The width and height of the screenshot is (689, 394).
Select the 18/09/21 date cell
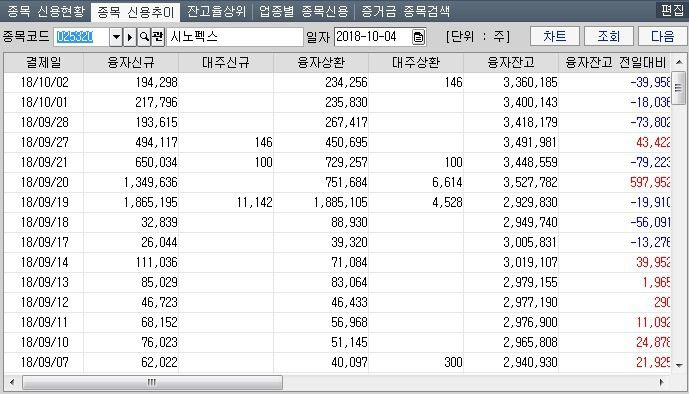[44, 162]
